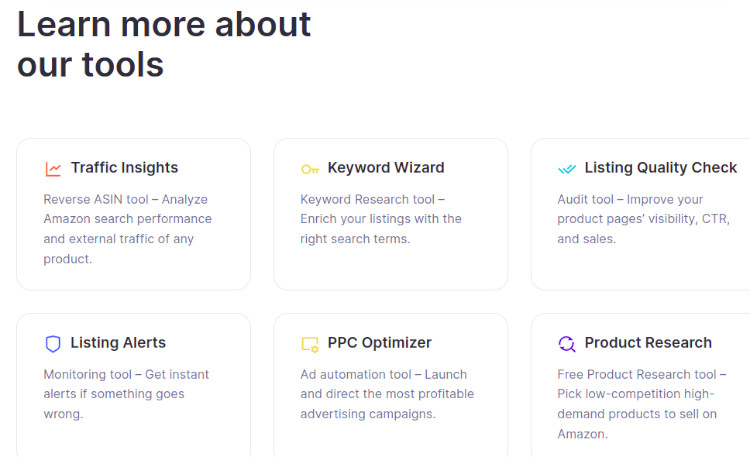Click the Ad automation tool description
This screenshot has width=750, height=457.
387,394
